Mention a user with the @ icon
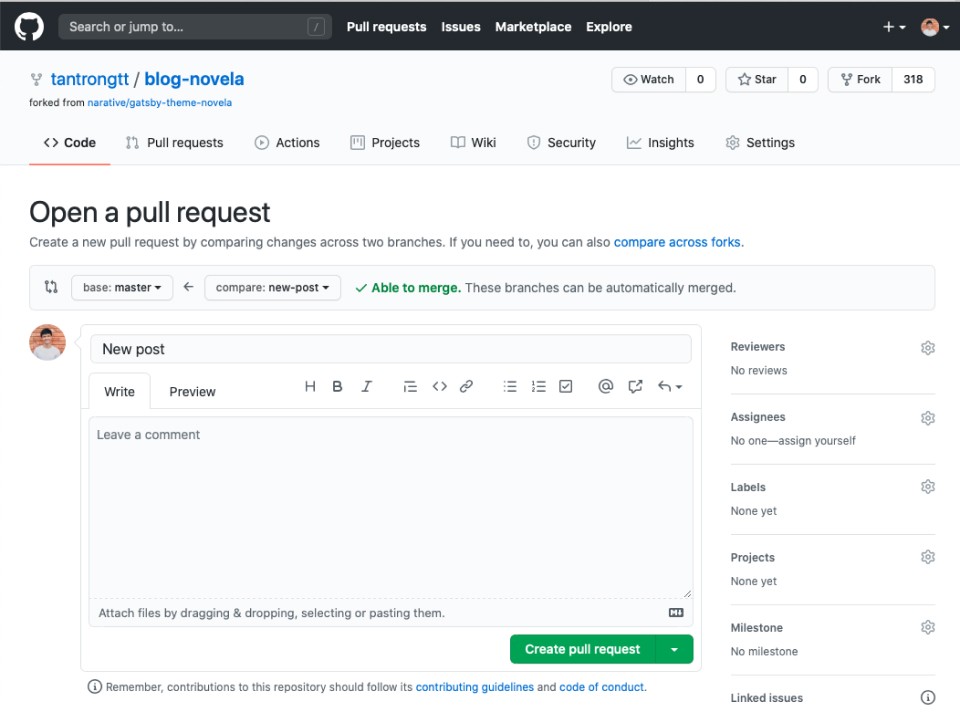The height and width of the screenshot is (716, 960). click(x=606, y=386)
